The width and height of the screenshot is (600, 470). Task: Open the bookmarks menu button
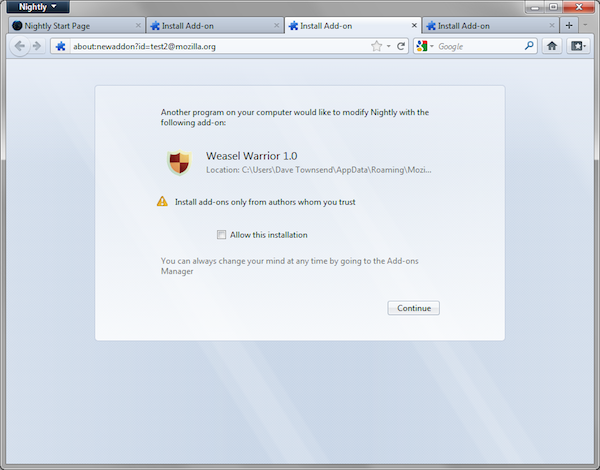pyautogui.click(x=578, y=46)
